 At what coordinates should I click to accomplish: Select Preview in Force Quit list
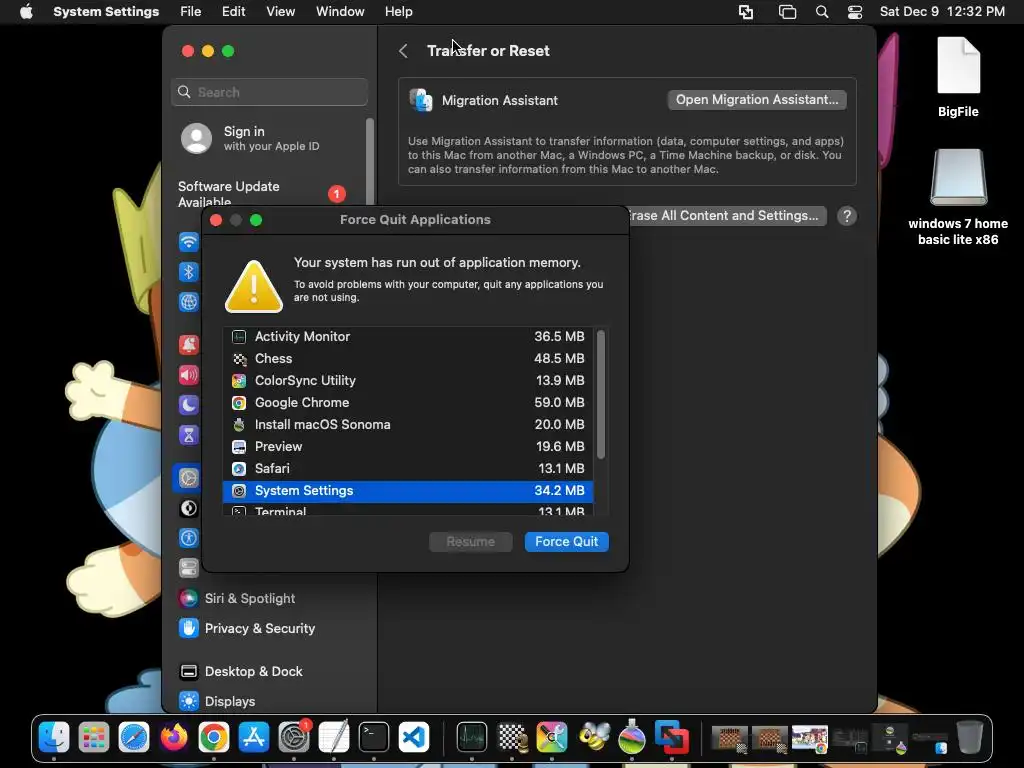(408, 447)
